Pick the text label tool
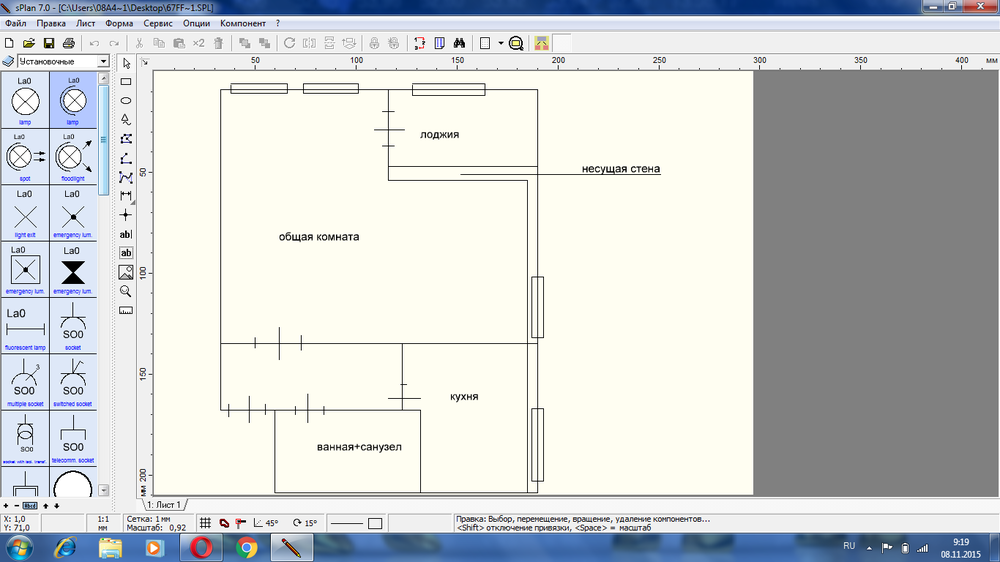 coord(126,234)
